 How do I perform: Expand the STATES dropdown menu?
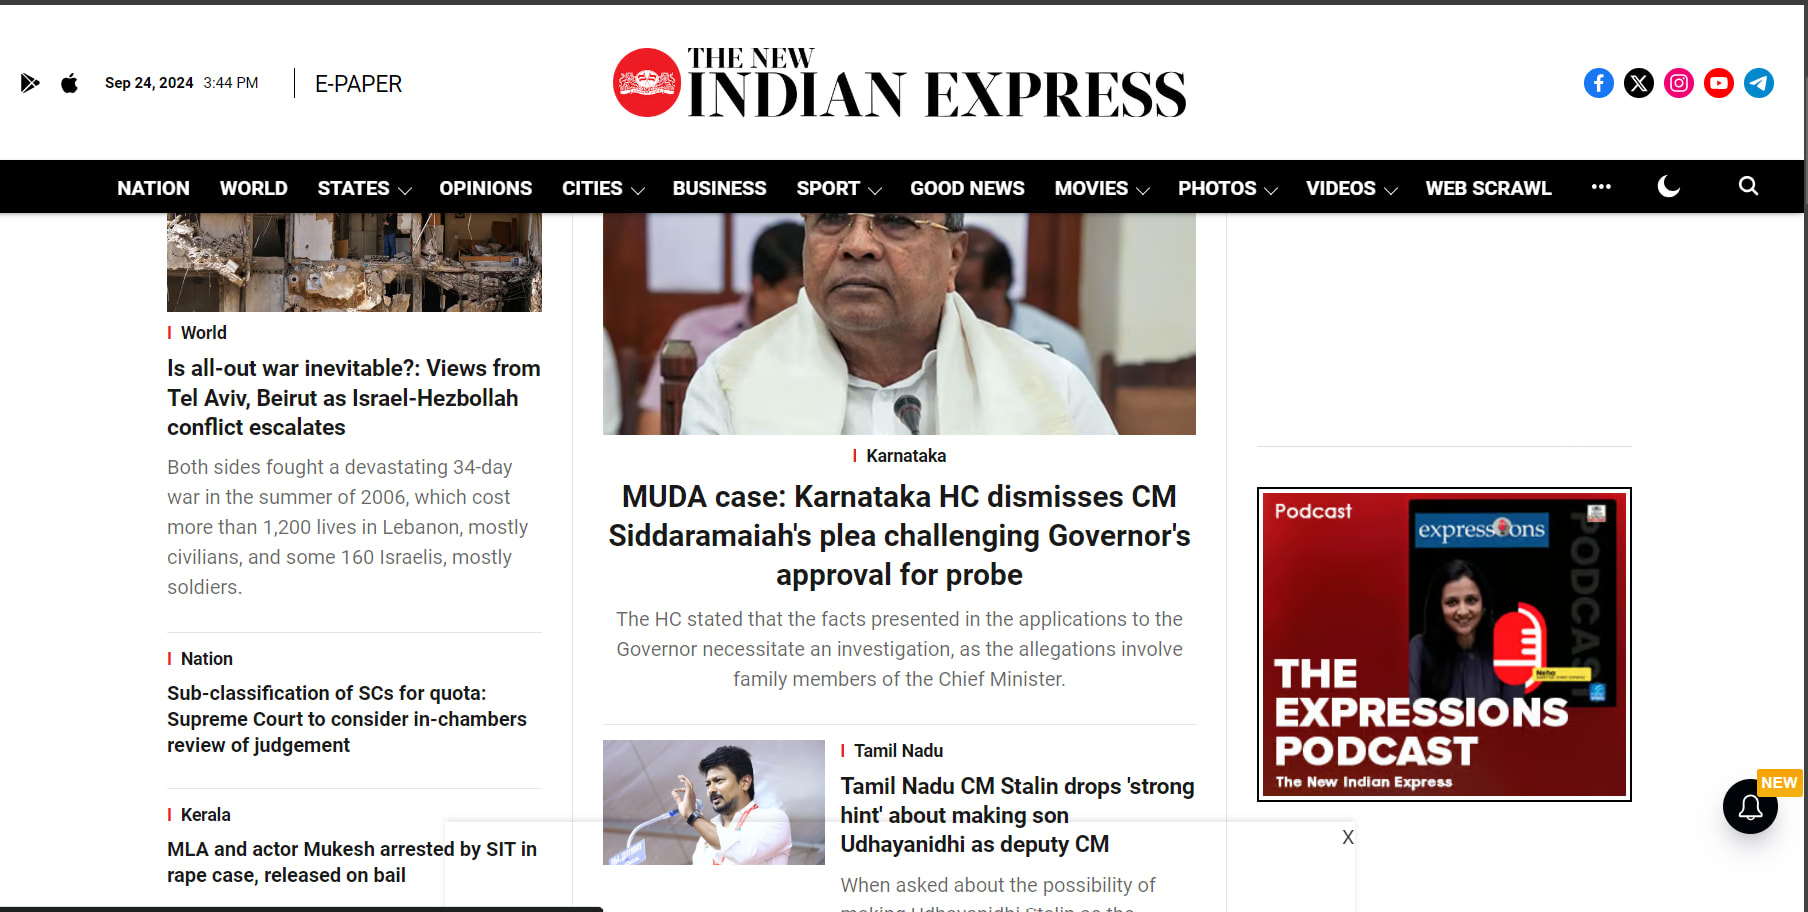(364, 188)
